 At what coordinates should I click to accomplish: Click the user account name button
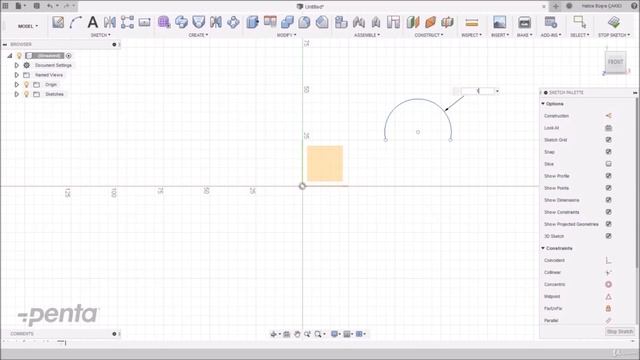[x=602, y=6]
